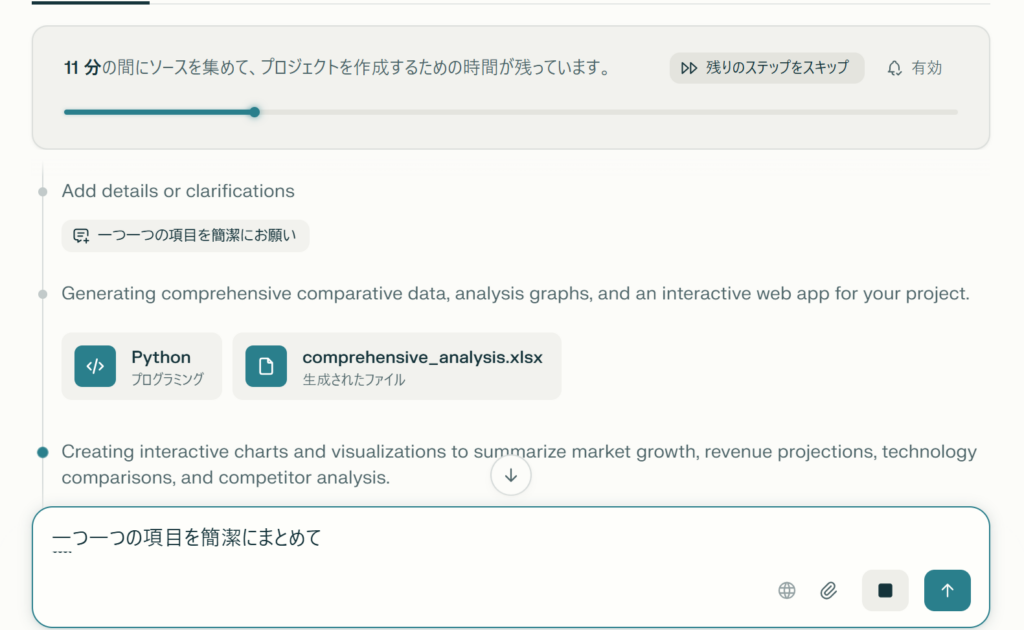
Task: Click the active teal timeline step marker
Action: 42,452
